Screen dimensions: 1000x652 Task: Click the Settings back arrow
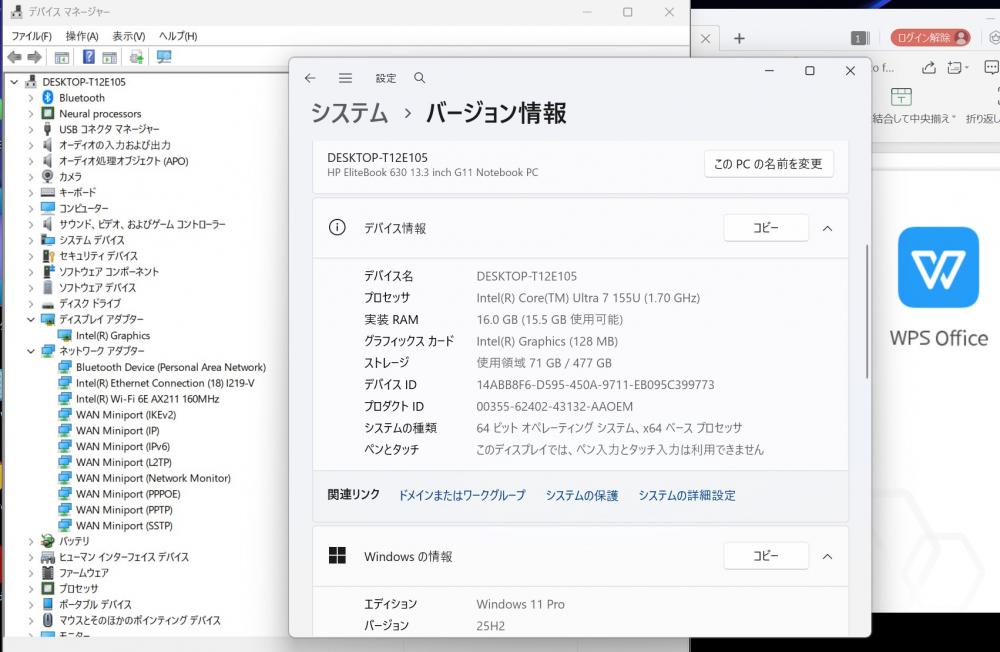310,78
